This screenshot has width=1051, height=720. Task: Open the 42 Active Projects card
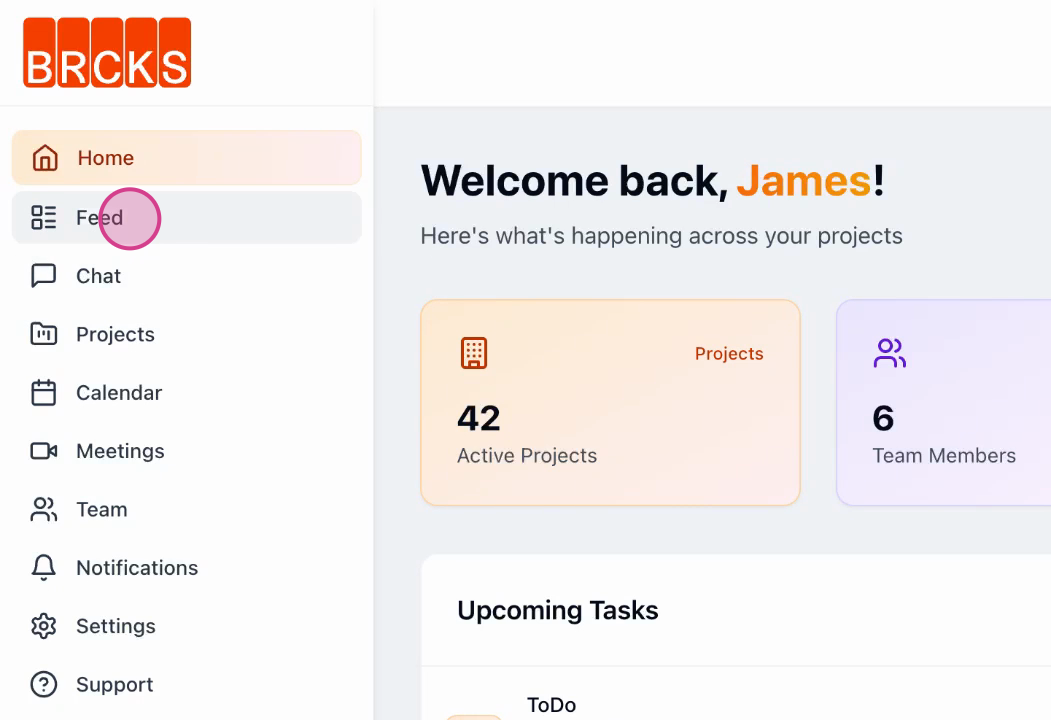click(610, 402)
